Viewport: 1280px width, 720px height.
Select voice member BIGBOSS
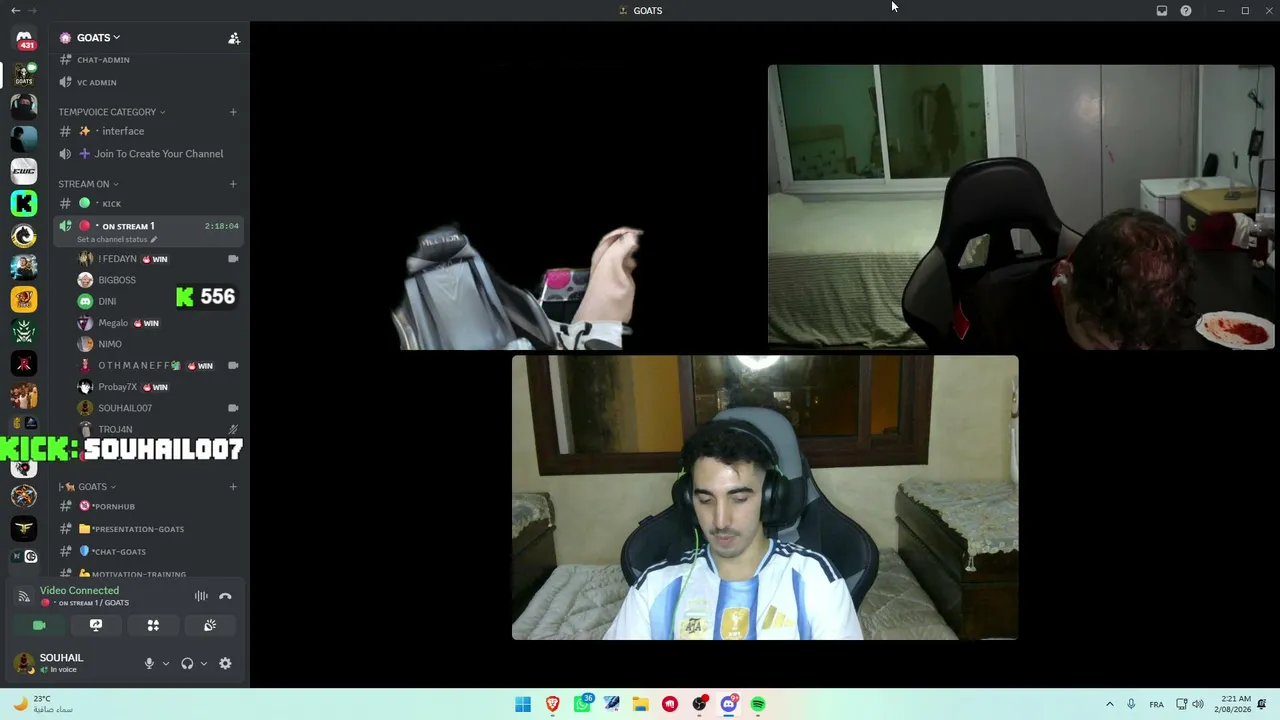click(x=159, y=280)
